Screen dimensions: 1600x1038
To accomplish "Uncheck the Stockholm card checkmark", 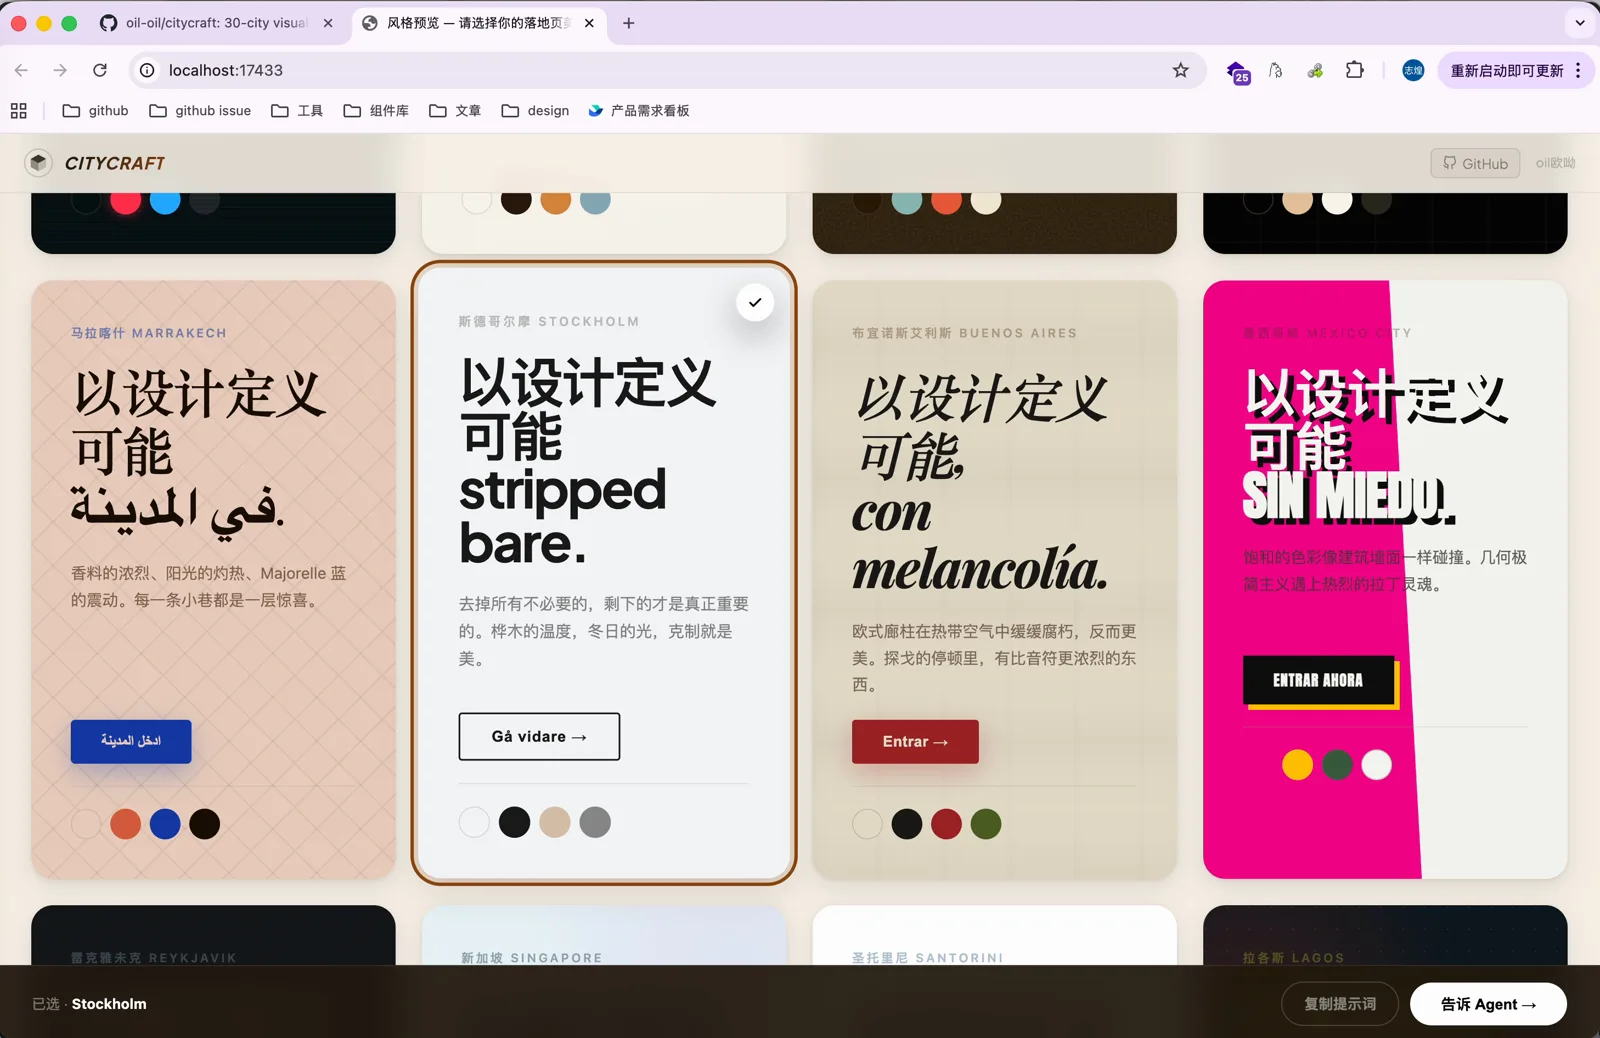I will point(755,302).
